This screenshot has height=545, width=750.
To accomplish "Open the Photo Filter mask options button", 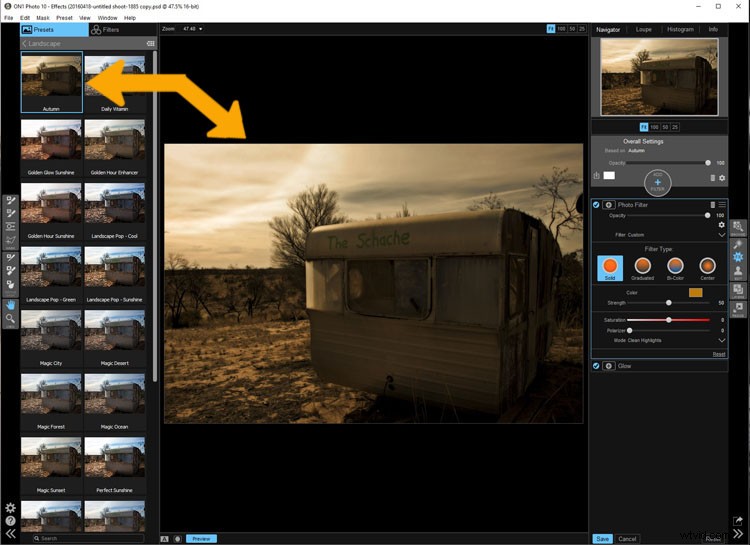I will pyautogui.click(x=608, y=205).
